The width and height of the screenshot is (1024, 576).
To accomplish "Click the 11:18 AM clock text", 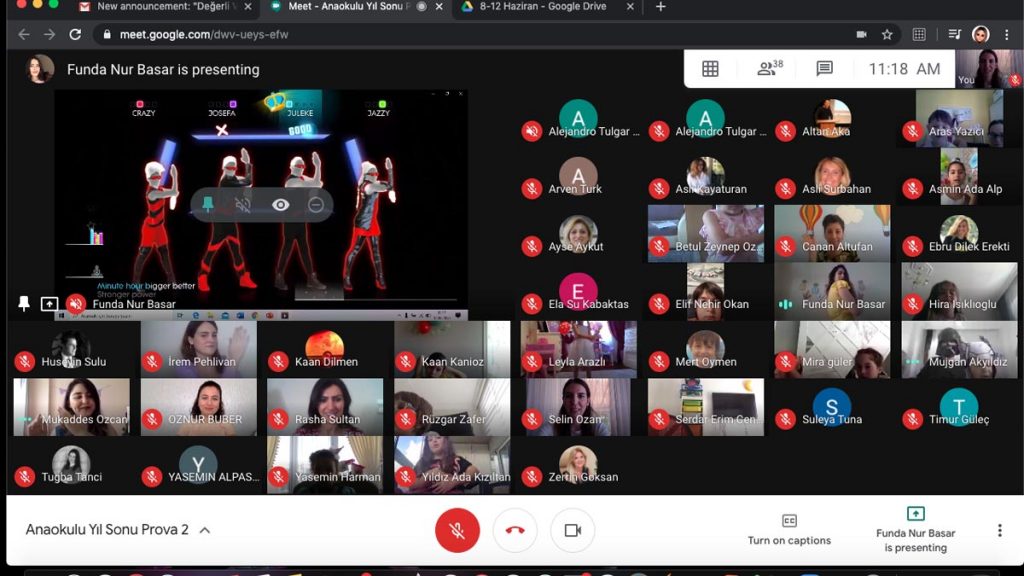I will click(904, 69).
